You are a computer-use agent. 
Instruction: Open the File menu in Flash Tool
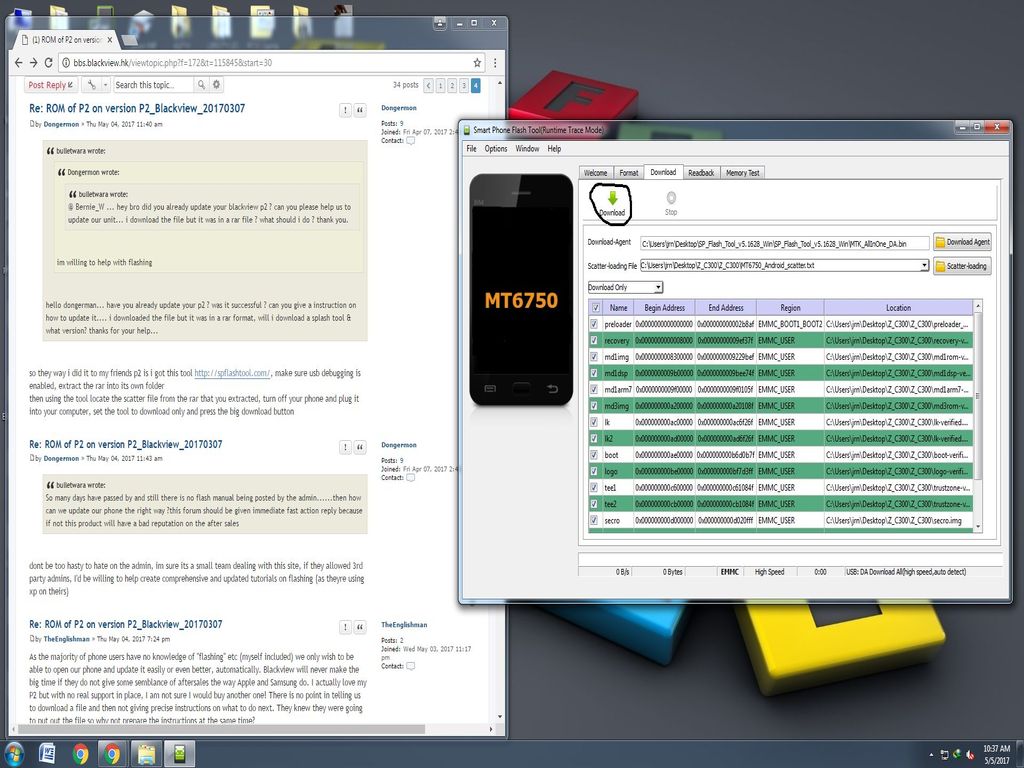(472, 149)
